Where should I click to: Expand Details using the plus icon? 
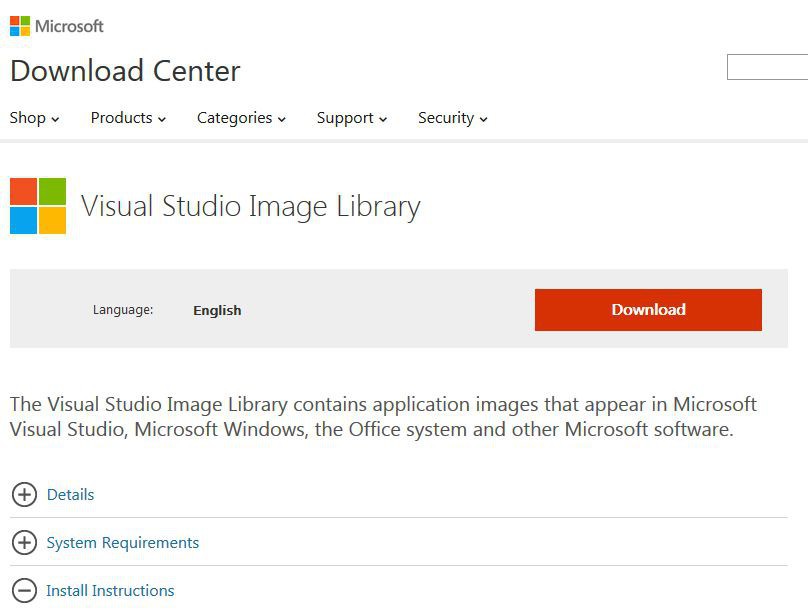pos(24,494)
